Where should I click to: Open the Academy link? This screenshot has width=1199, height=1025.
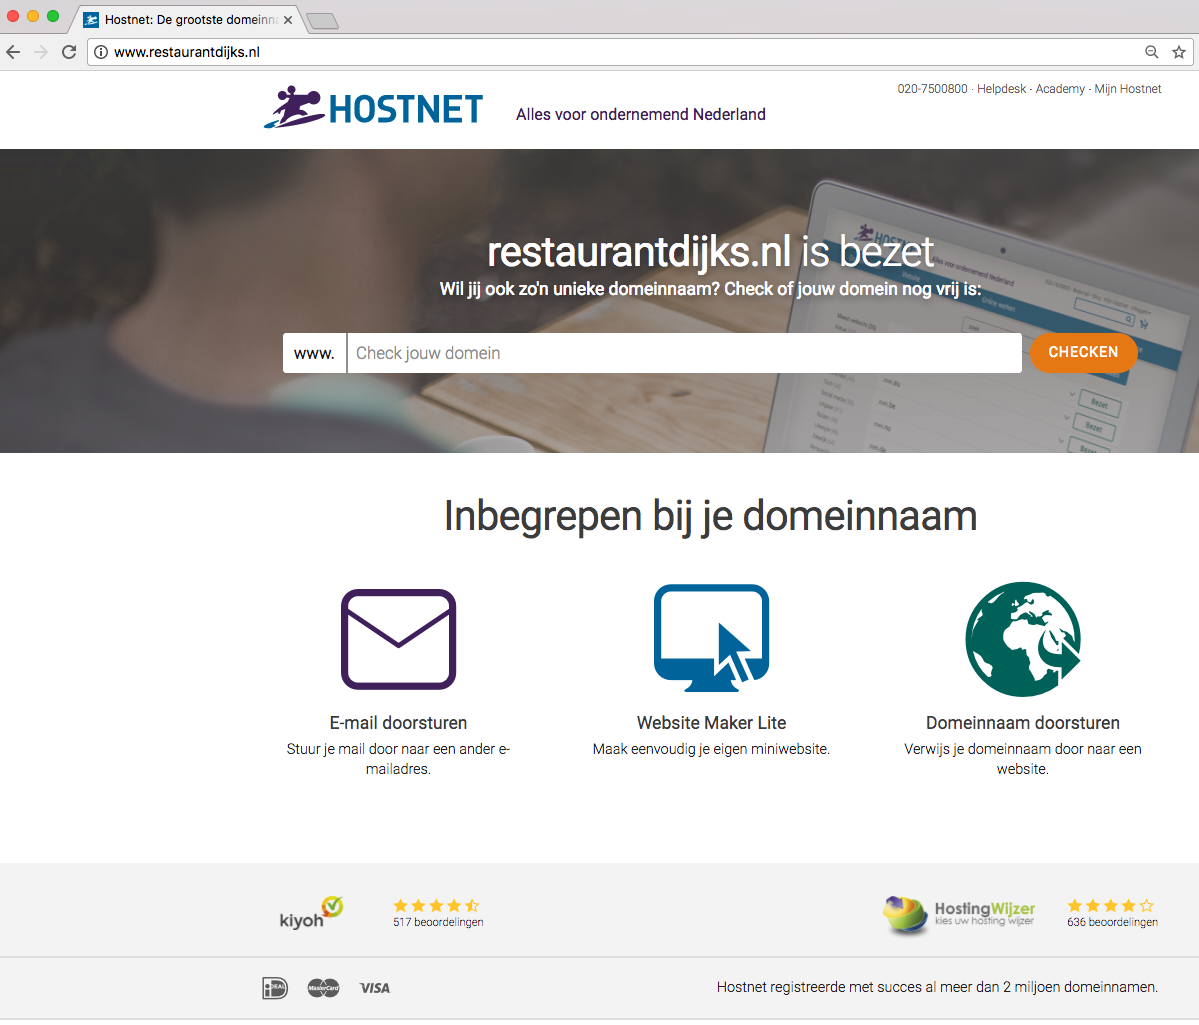pos(1060,89)
